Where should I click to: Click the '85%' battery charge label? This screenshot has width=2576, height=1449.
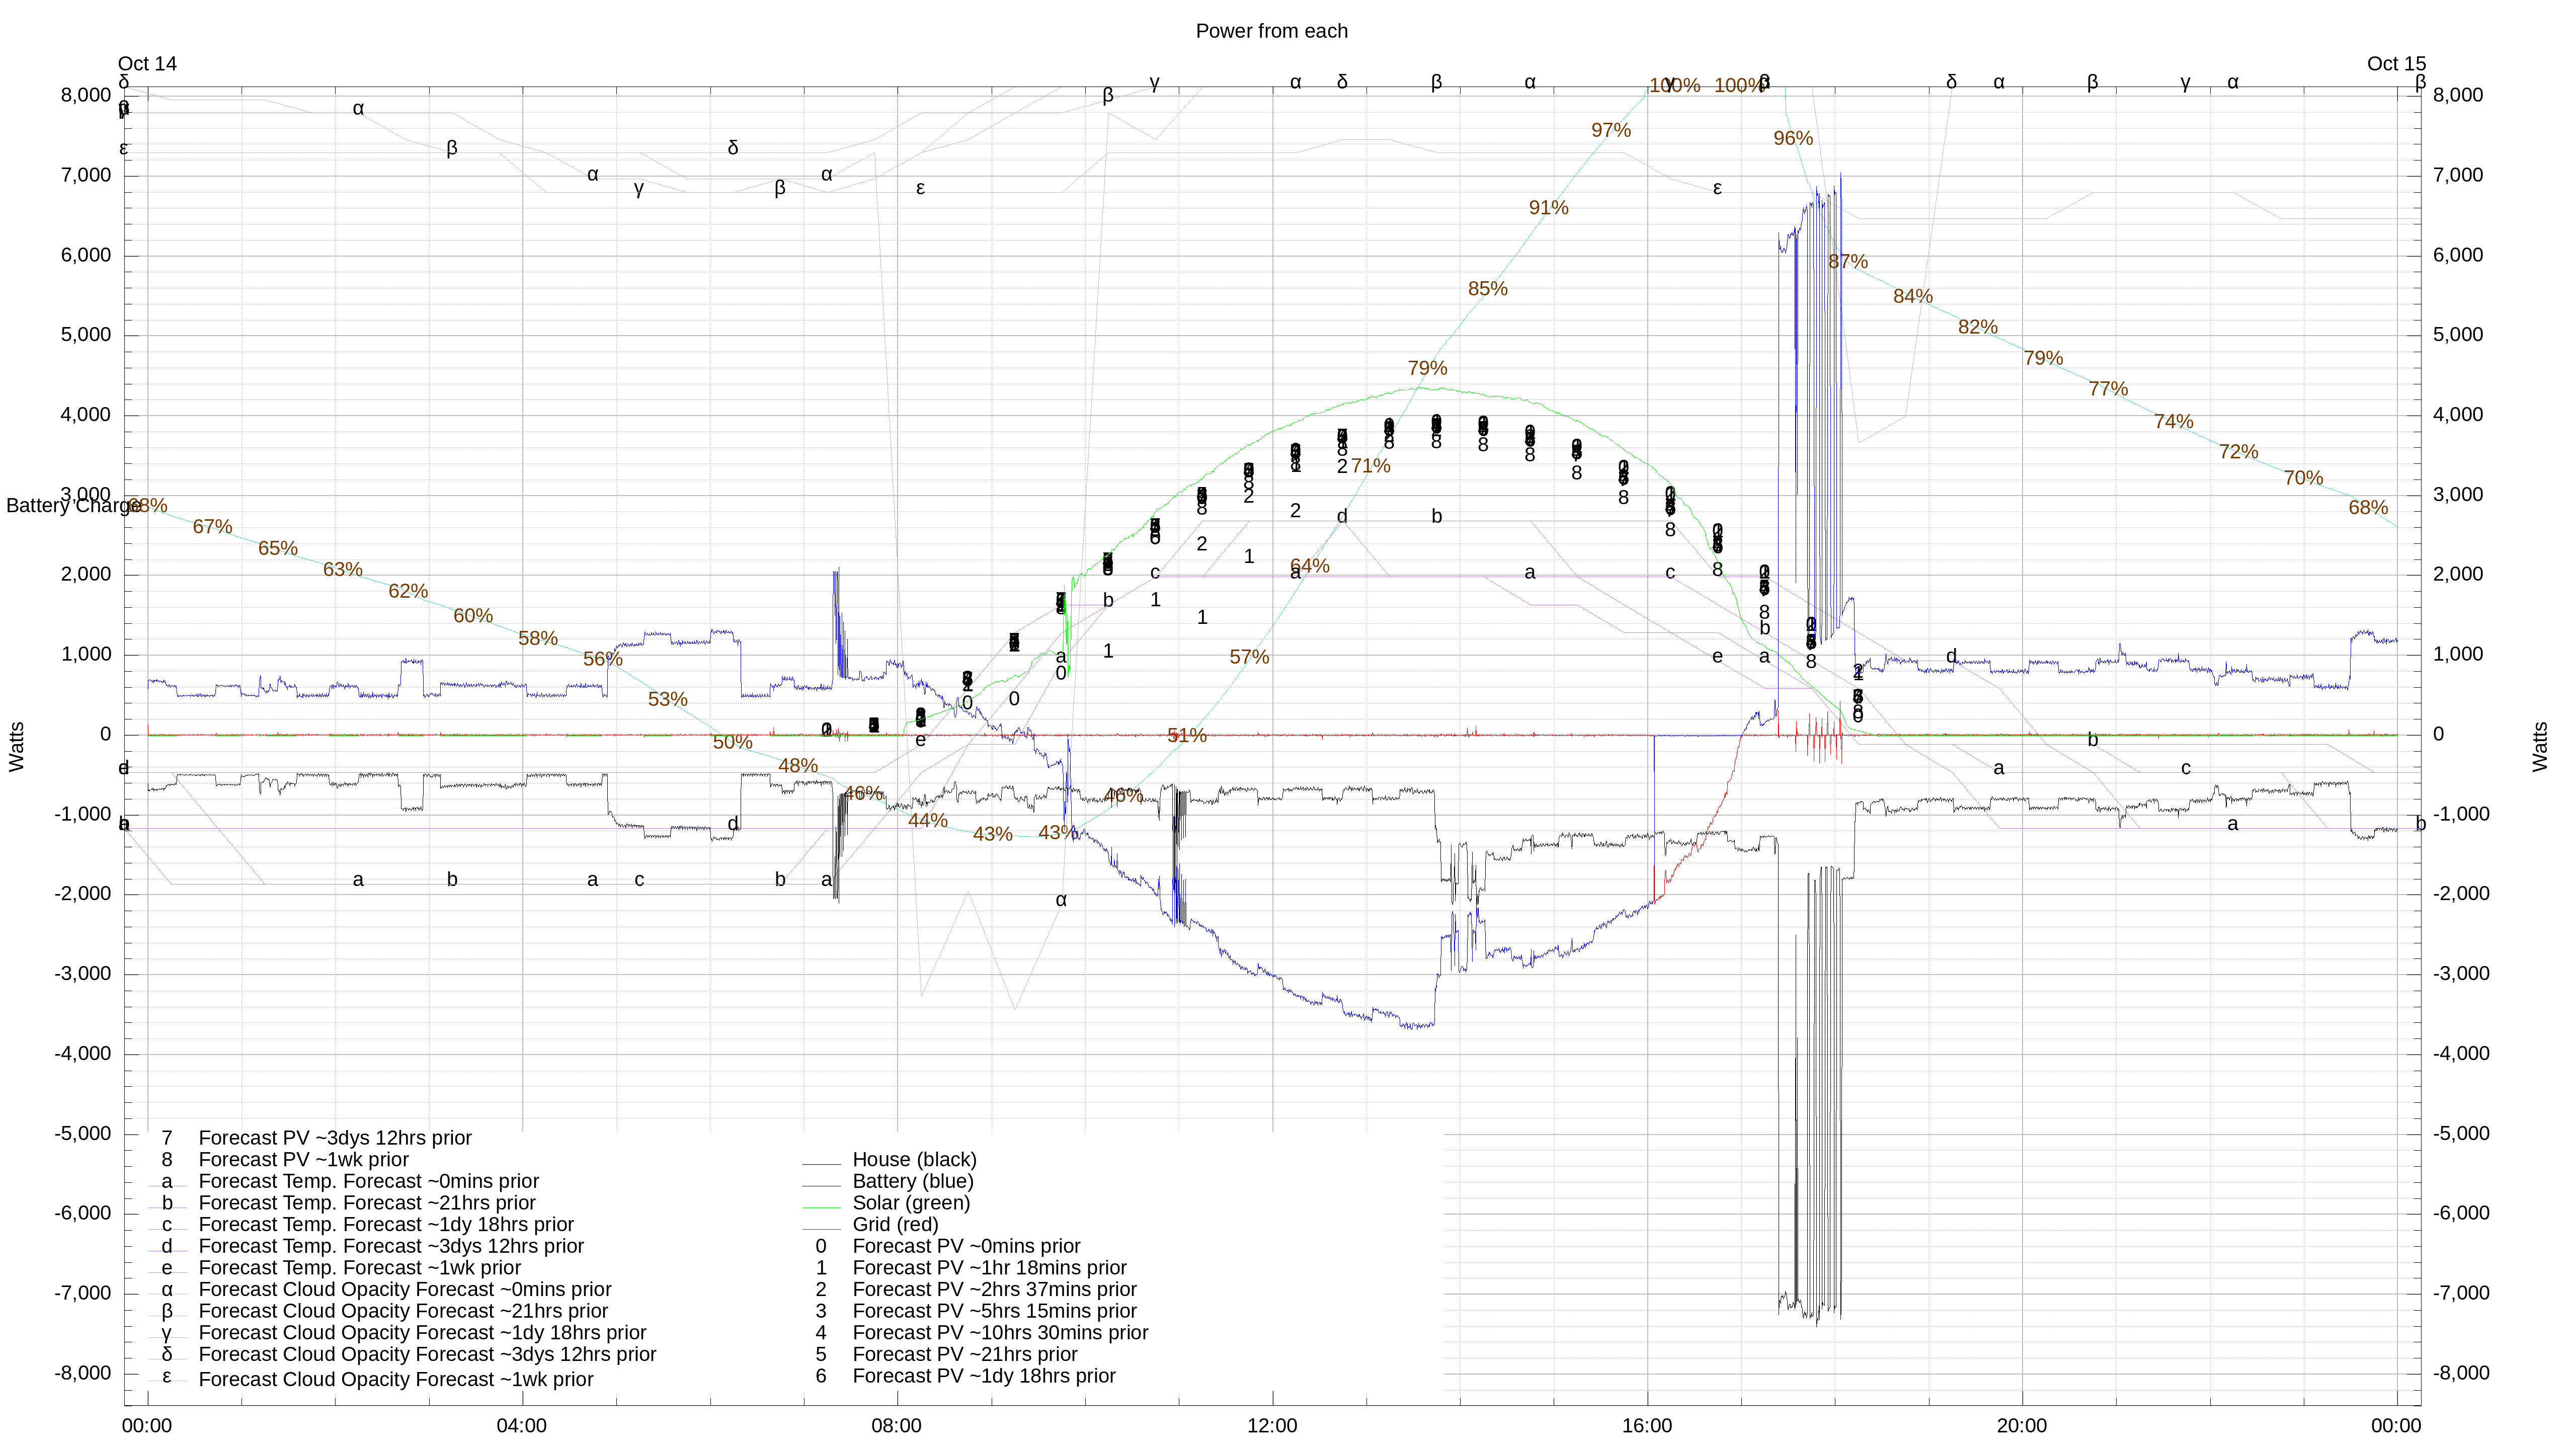1488,289
